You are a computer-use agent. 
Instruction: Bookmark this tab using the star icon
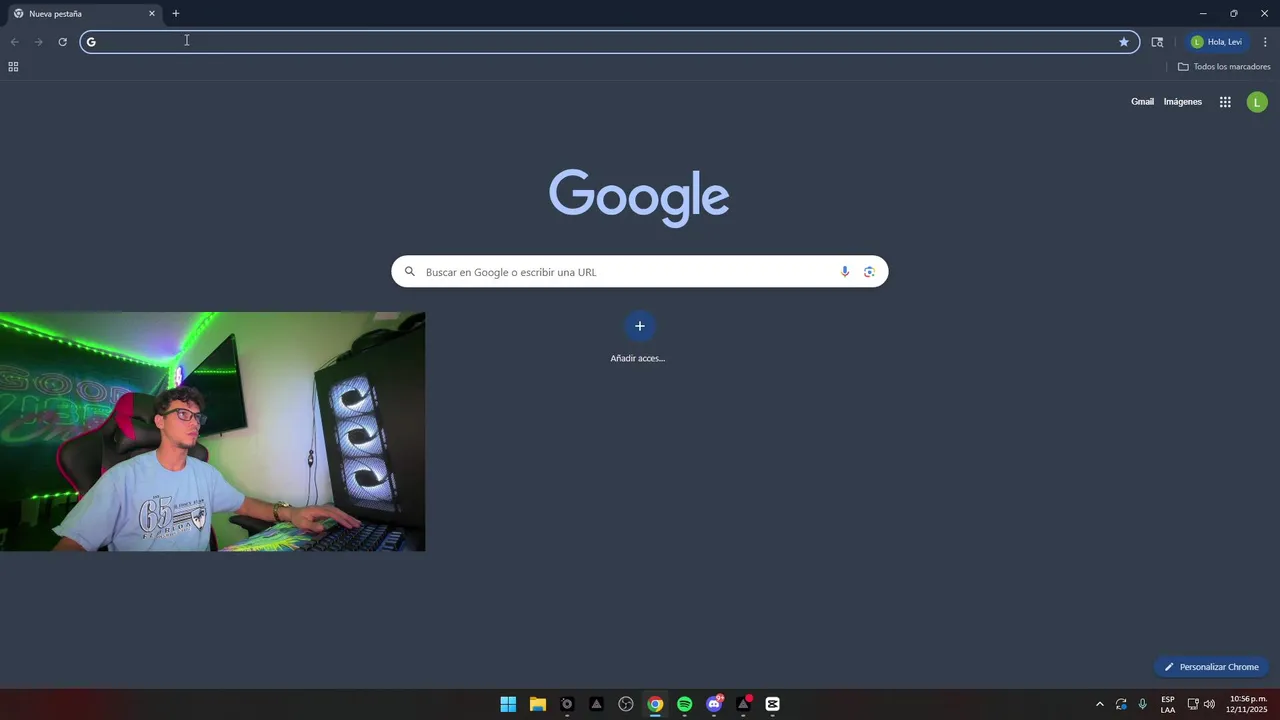pyautogui.click(x=1124, y=42)
